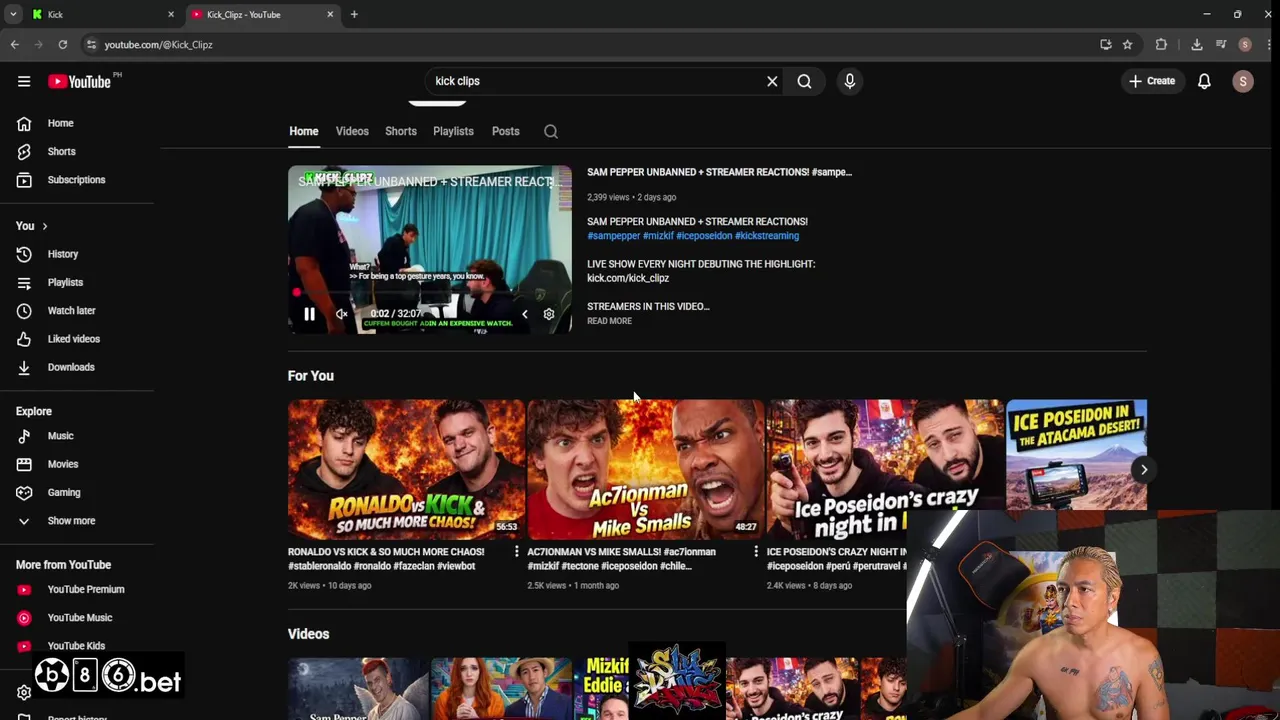This screenshot has width=1280, height=720.
Task: Open Subscriptions in the sidebar
Action: (x=78, y=180)
